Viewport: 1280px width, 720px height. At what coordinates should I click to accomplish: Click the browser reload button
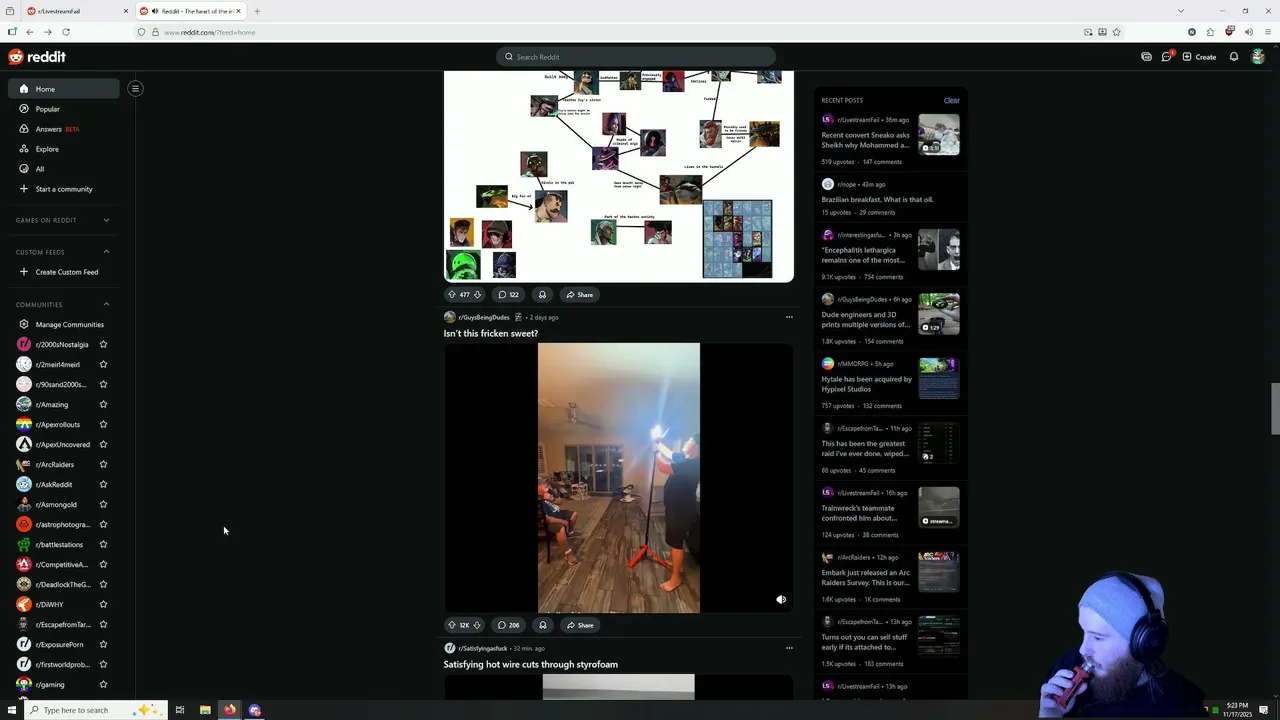[x=66, y=32]
